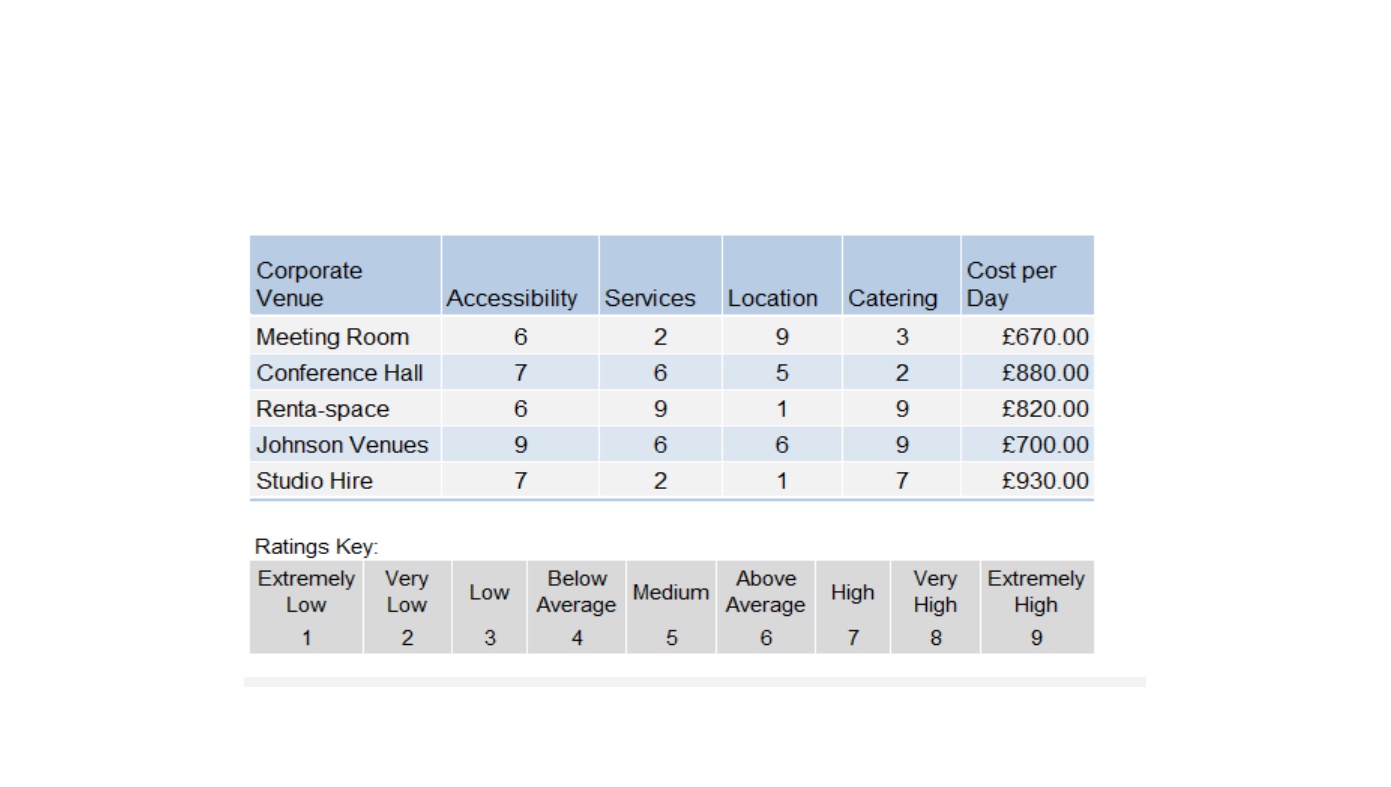Select 'Medium' in the Ratings Key
This screenshot has width=1391, height=787.
(x=671, y=592)
